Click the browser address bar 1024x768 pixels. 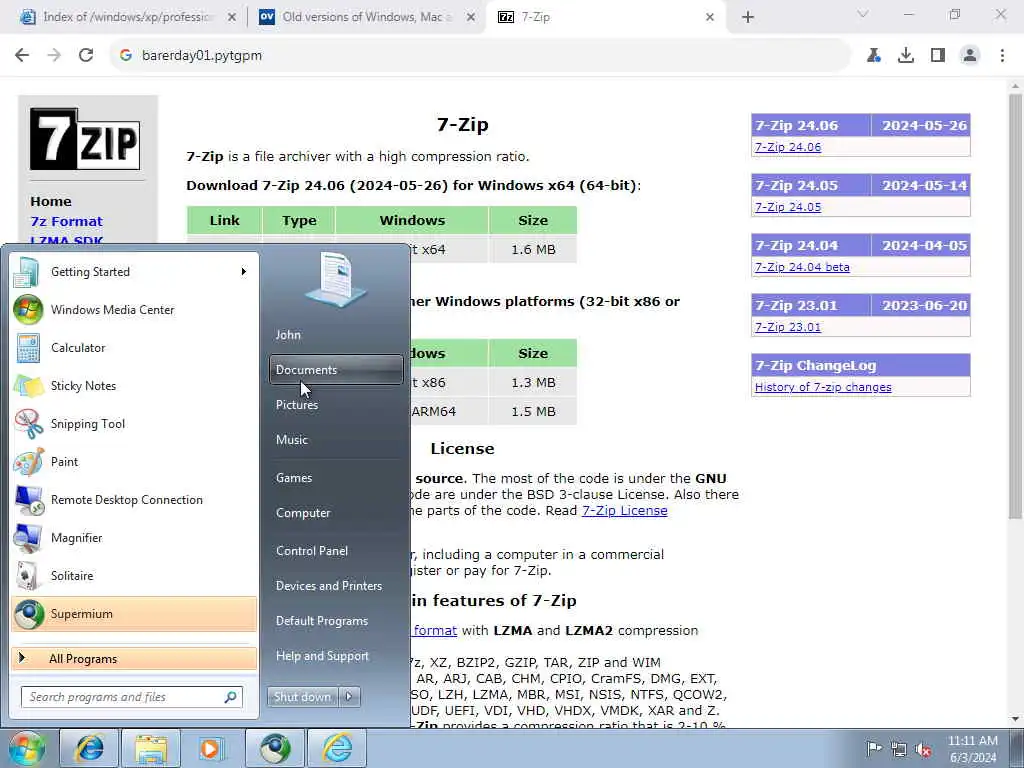[x=483, y=56]
